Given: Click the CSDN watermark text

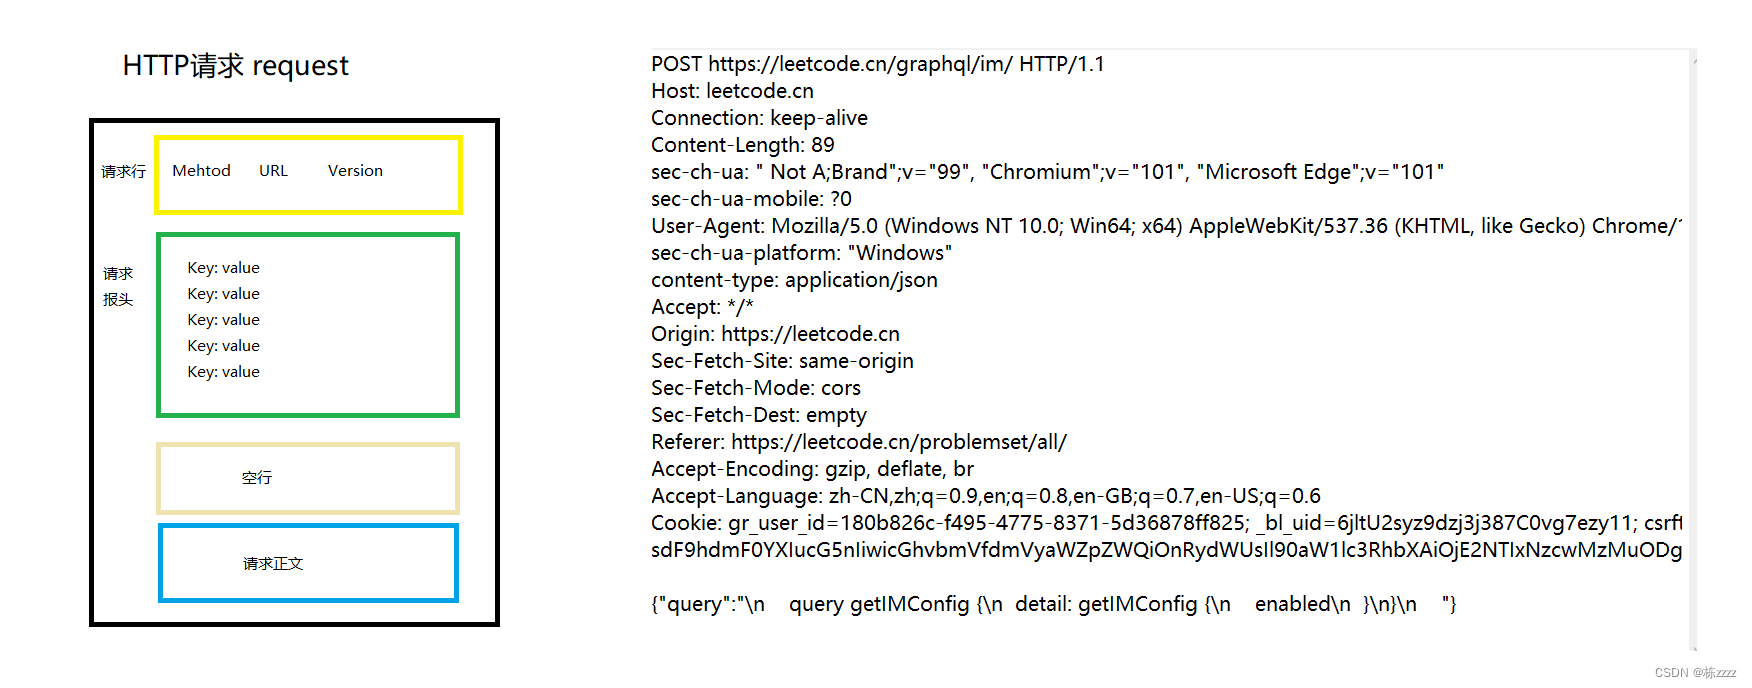Looking at the screenshot, I should click(1695, 673).
